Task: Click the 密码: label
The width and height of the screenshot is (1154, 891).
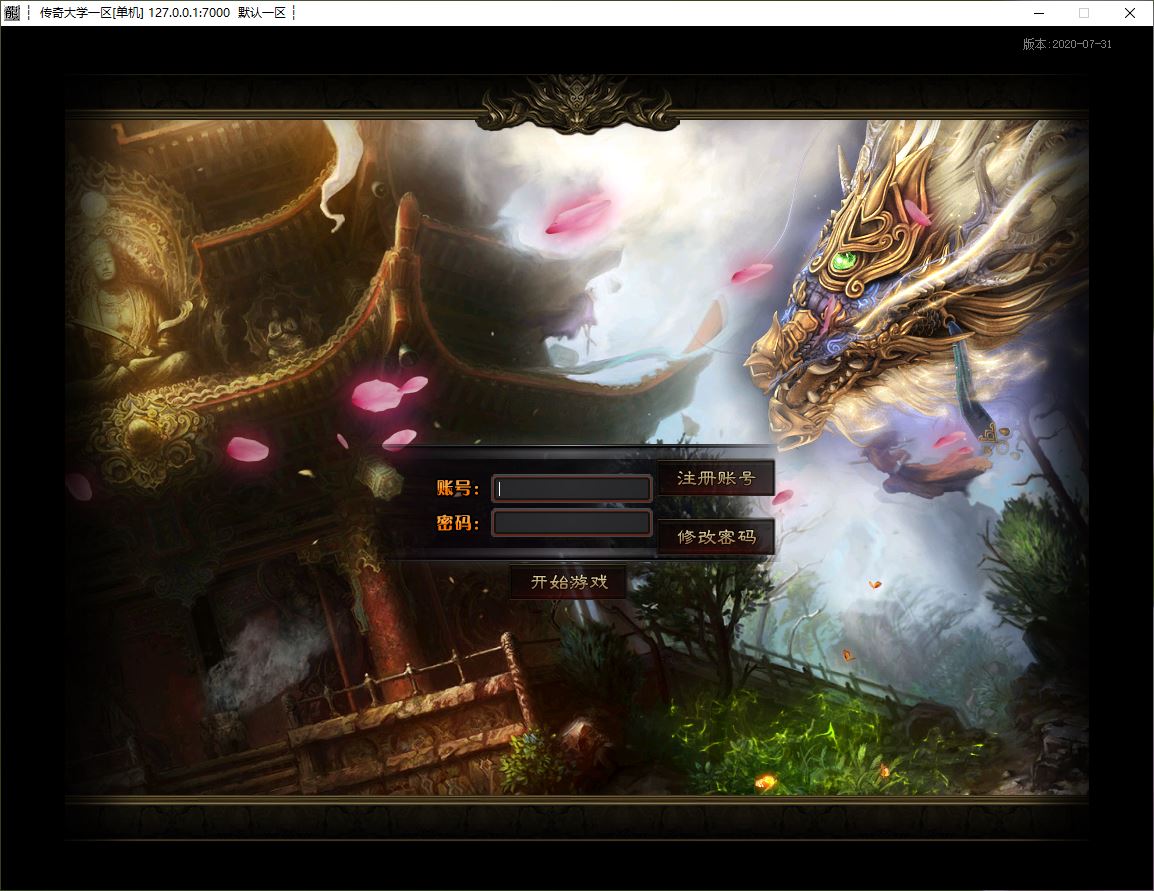Action: click(x=458, y=523)
